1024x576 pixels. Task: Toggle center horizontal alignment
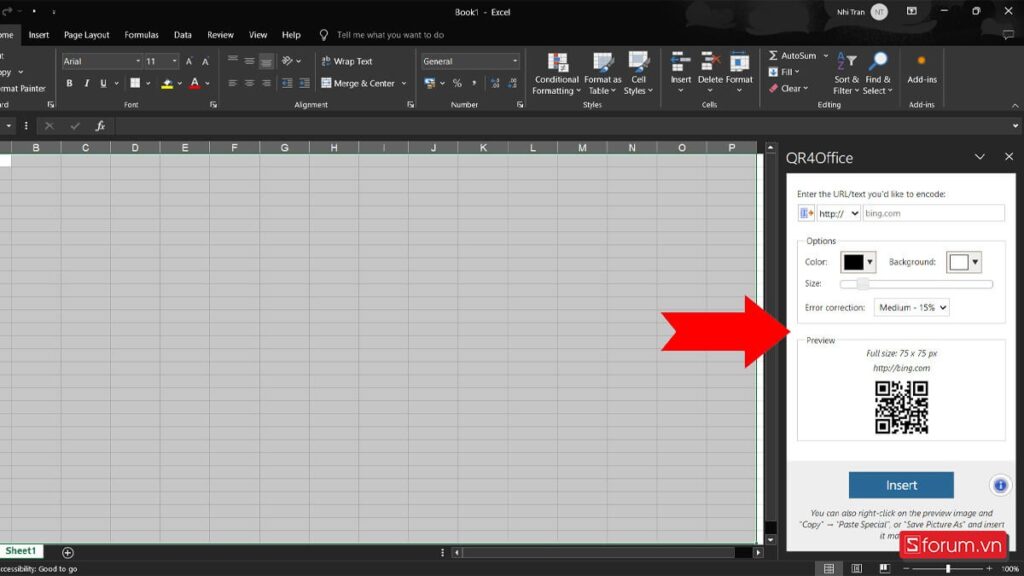pos(249,84)
